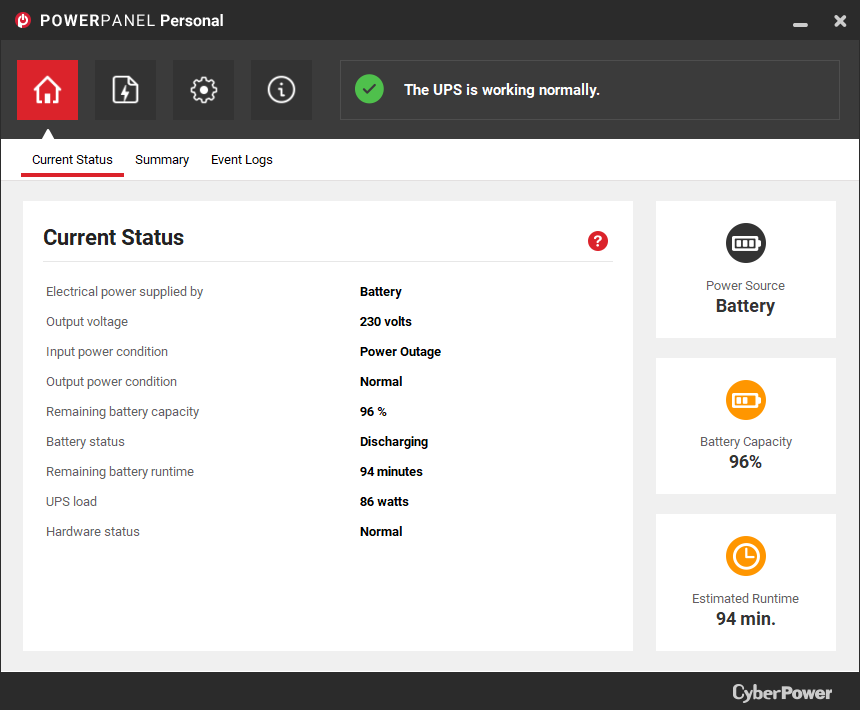This screenshot has width=860, height=710.
Task: Open the Configuration gear icon
Action: 203,90
